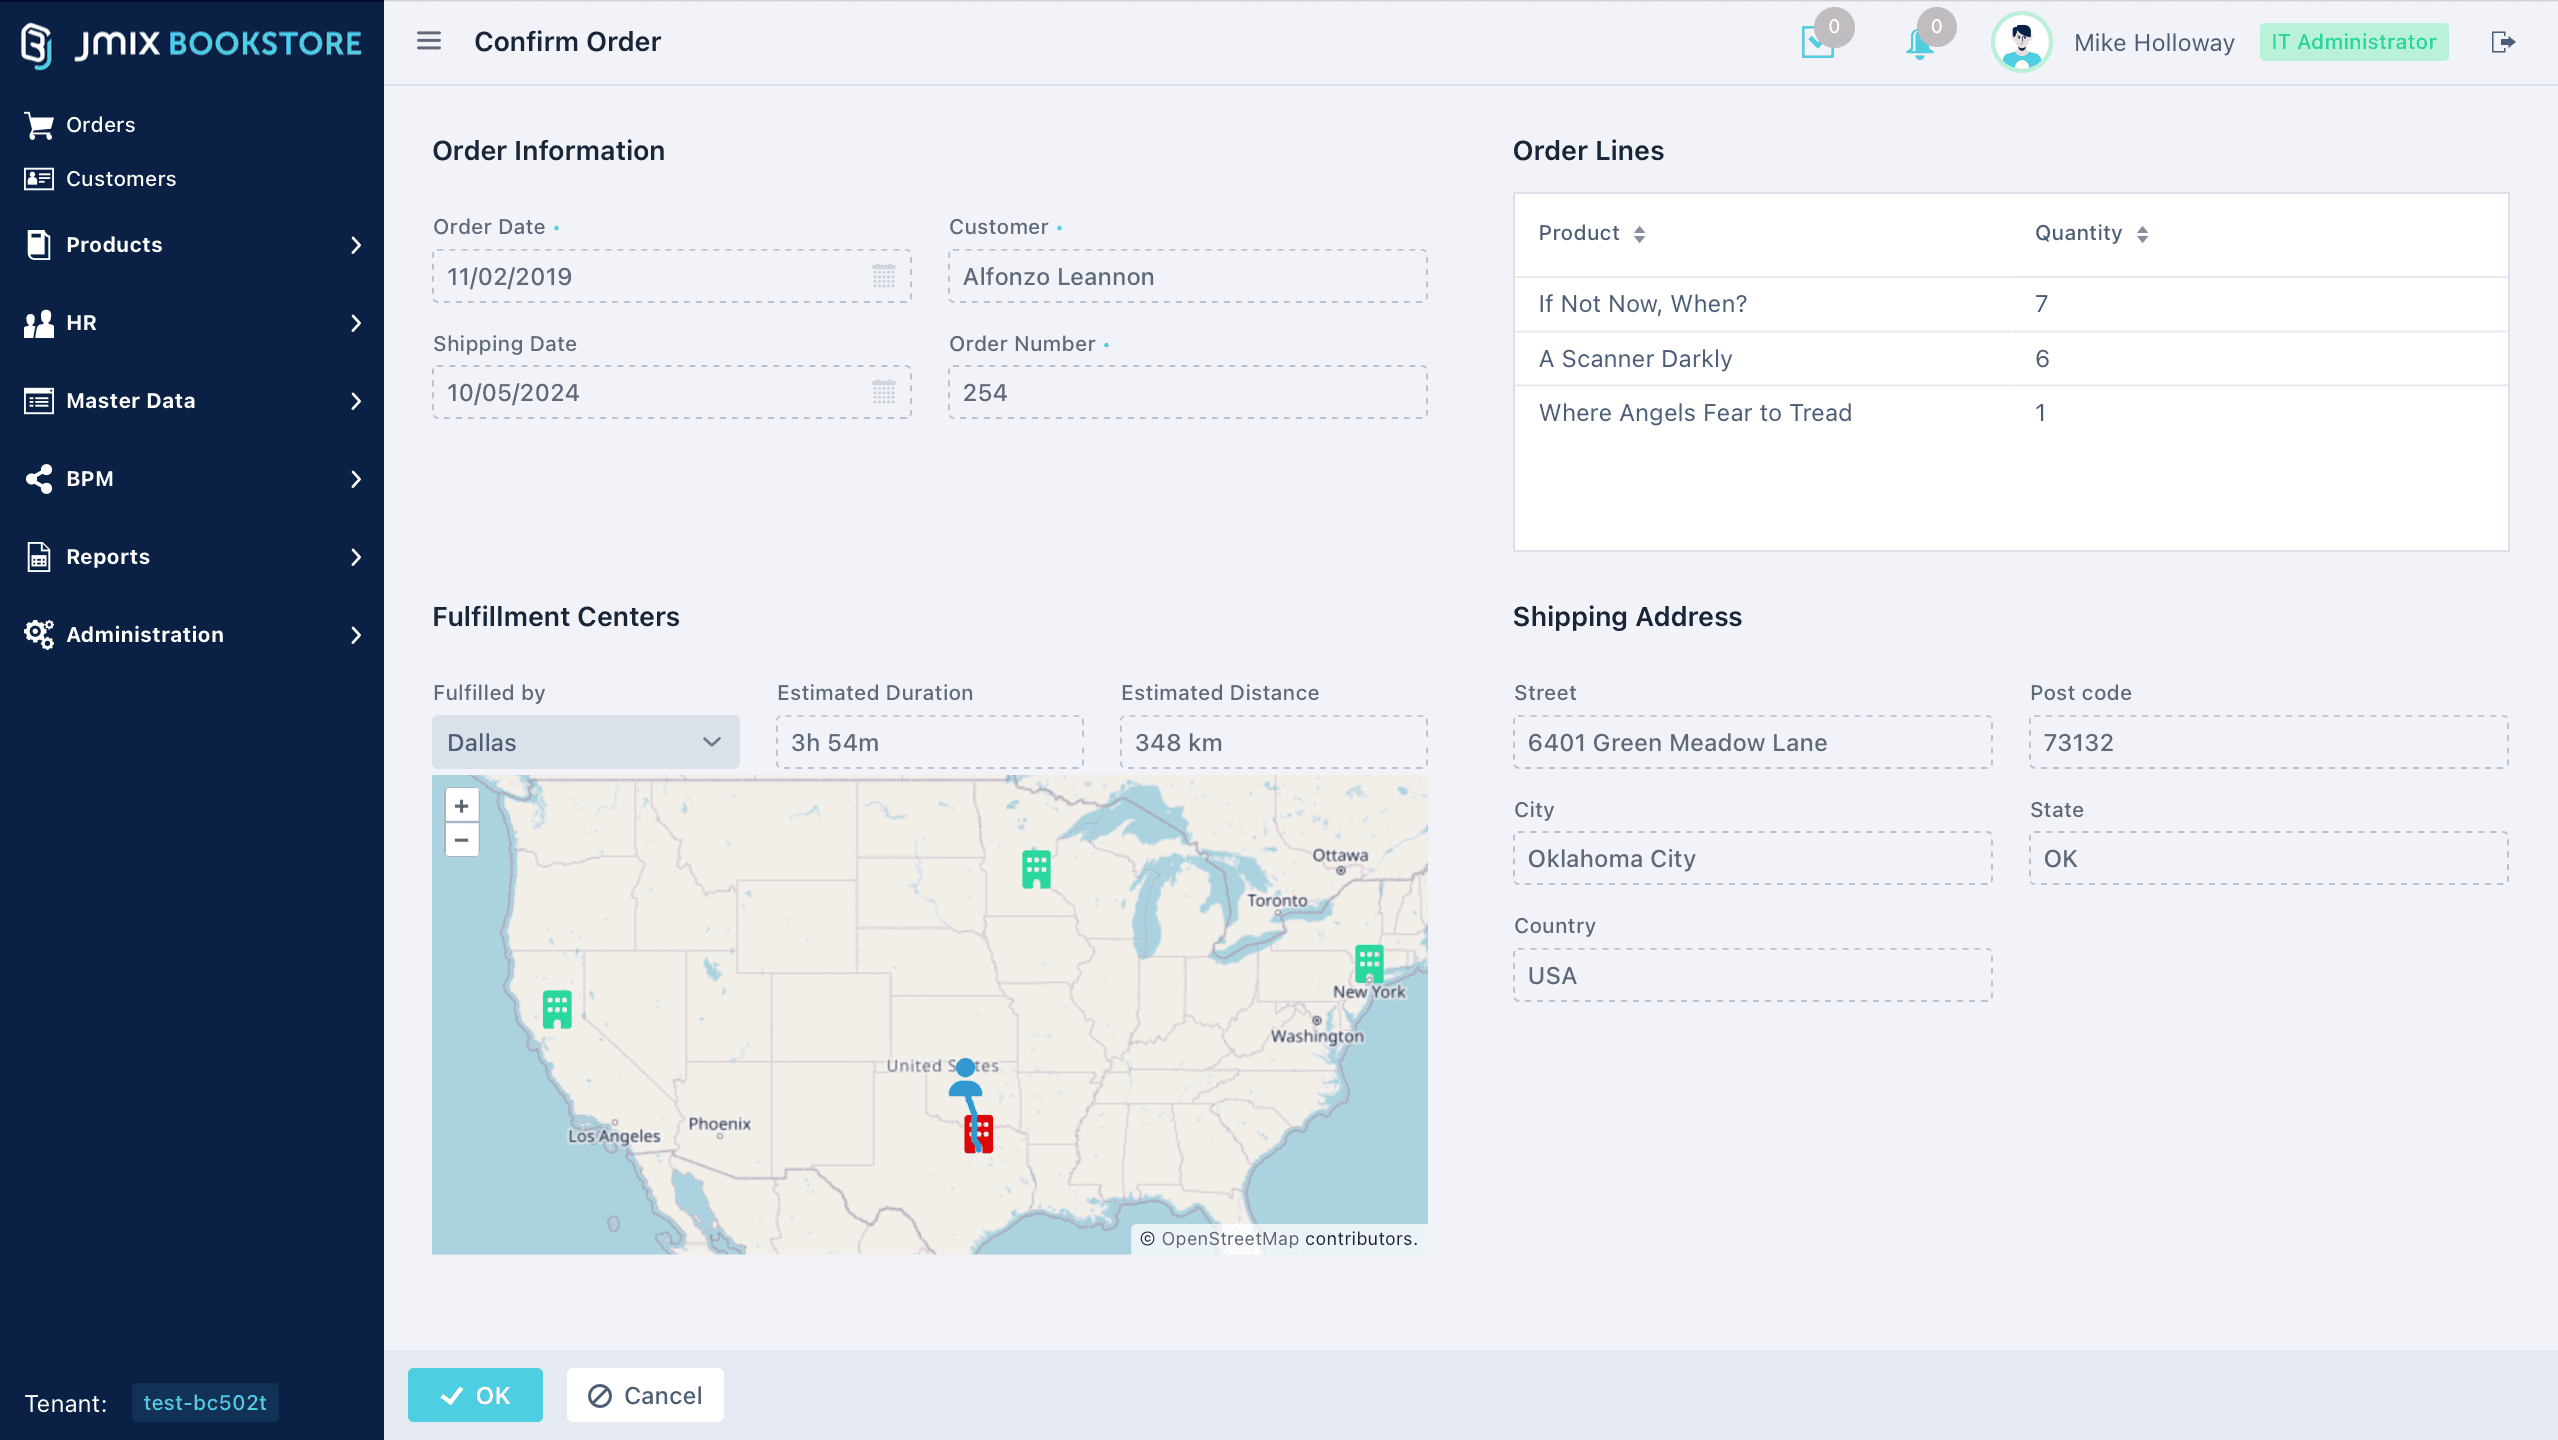Open the tasks inbox icon

point(1817,43)
